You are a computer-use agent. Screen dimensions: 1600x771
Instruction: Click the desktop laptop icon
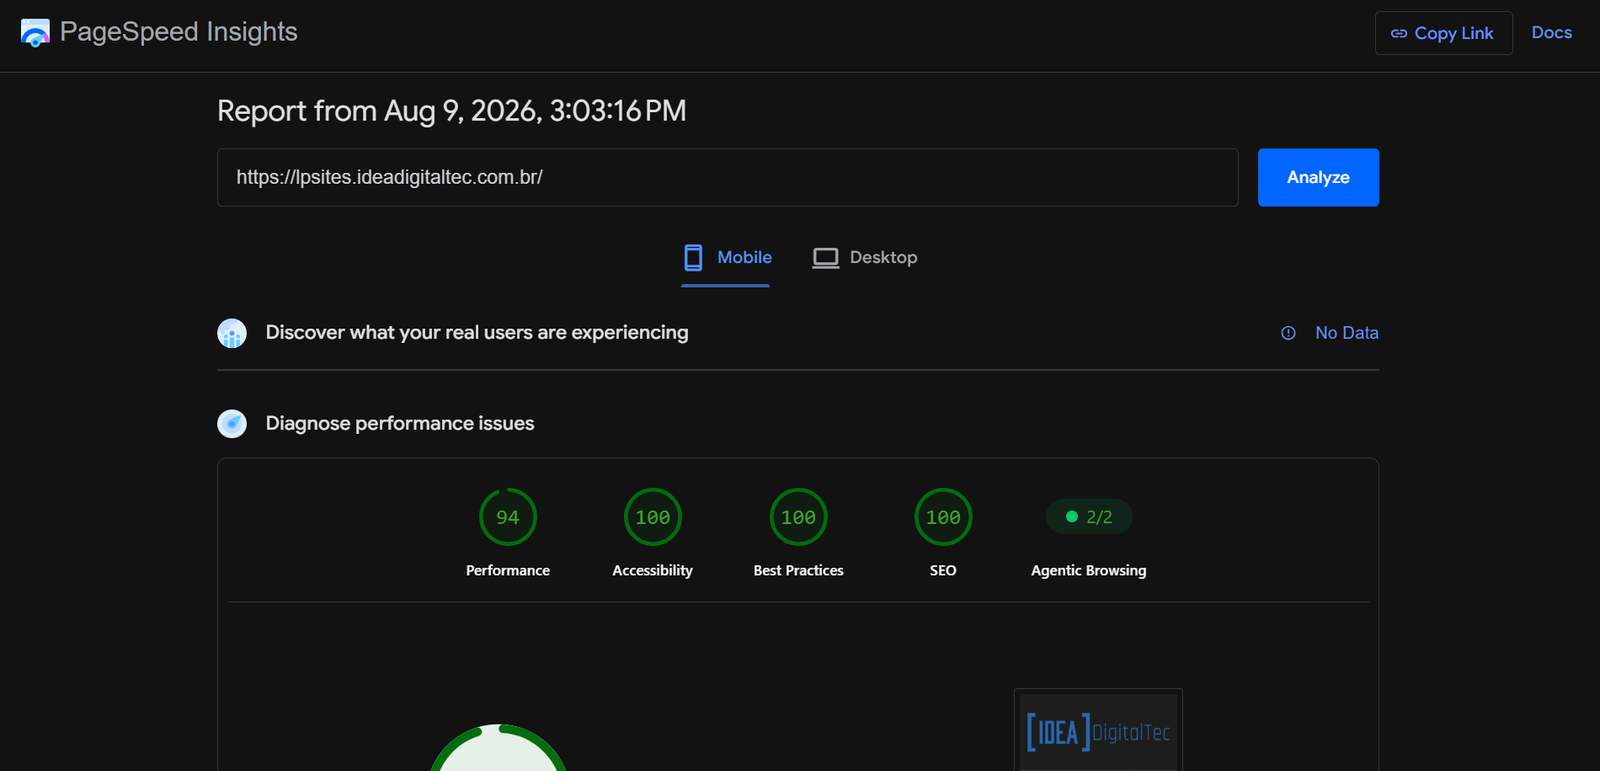(x=826, y=258)
